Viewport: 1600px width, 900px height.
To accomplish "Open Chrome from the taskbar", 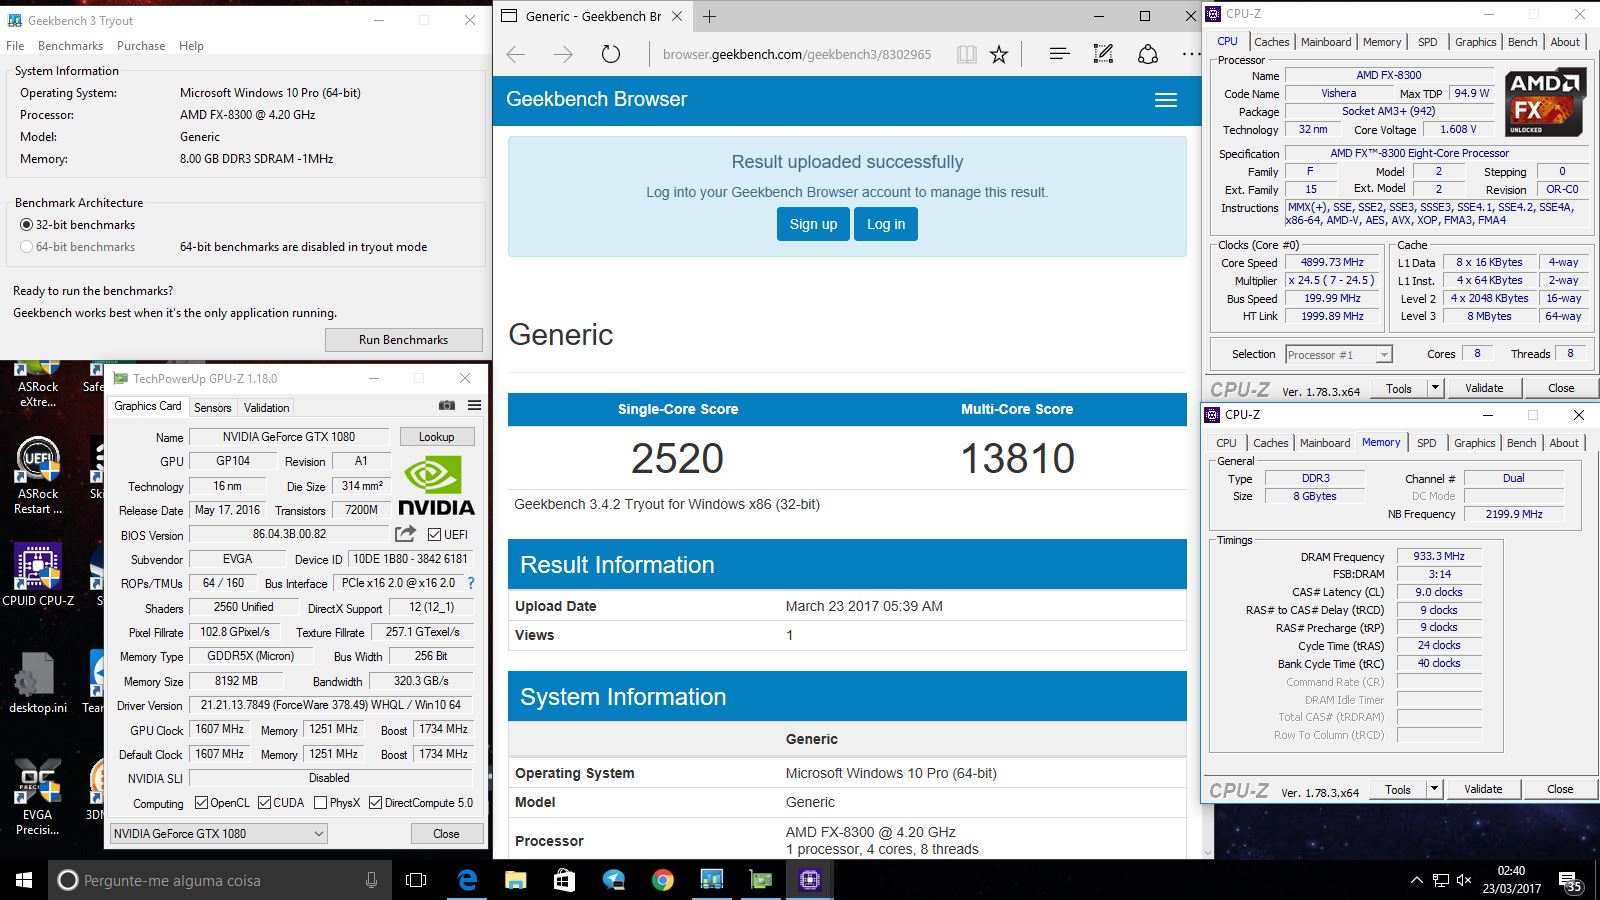I will 662,880.
